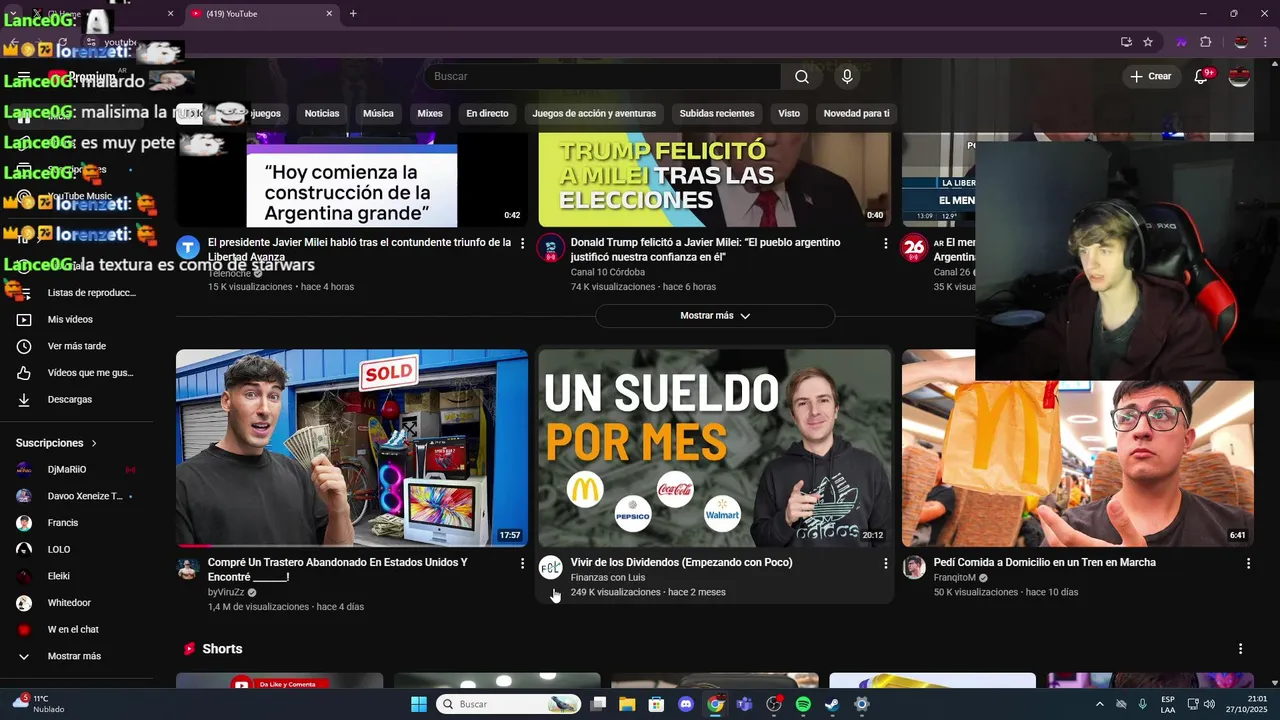Open options menu for Javier Milei video
The width and height of the screenshot is (1280, 720).
click(x=522, y=243)
